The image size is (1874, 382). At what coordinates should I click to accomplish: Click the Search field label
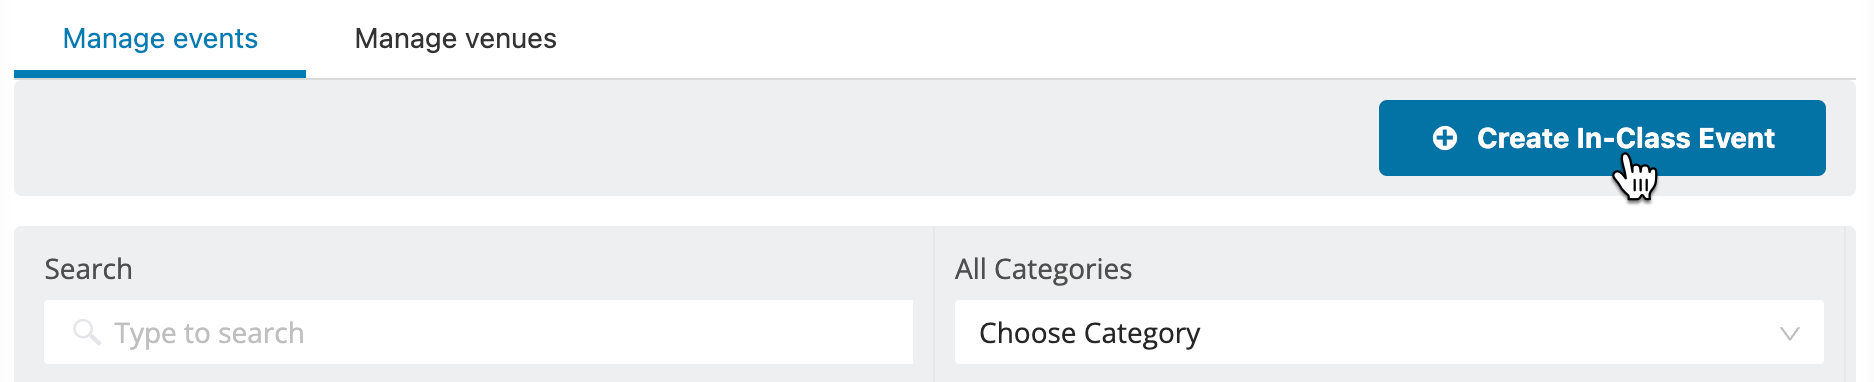coord(88,269)
